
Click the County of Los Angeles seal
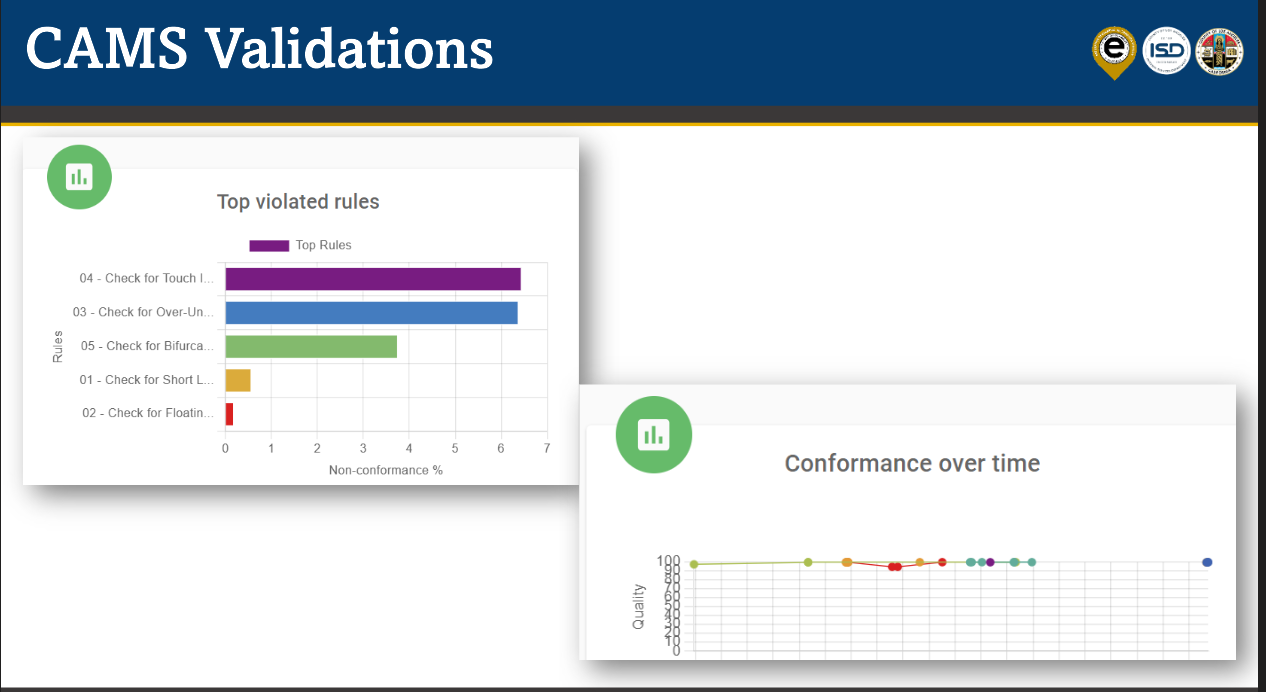(x=1219, y=50)
